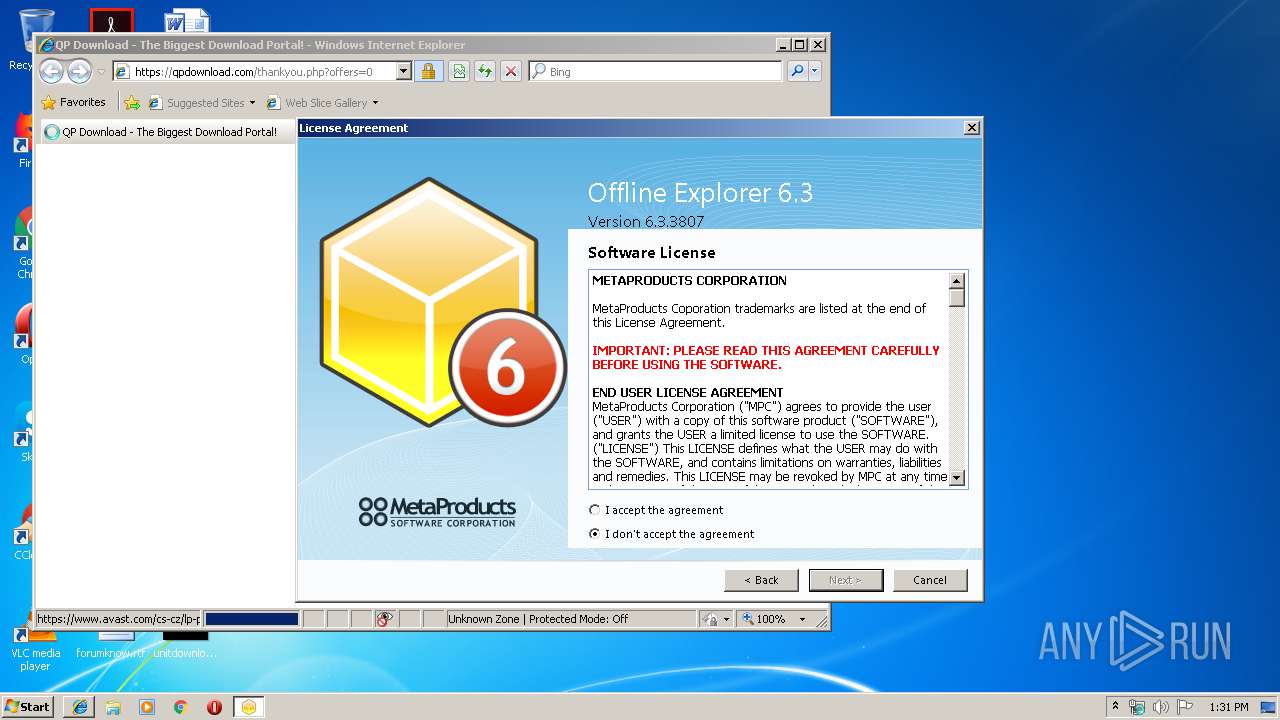This screenshot has width=1280, height=720.
Task: Click the qpdownload.com address bar
Action: [x=254, y=72]
